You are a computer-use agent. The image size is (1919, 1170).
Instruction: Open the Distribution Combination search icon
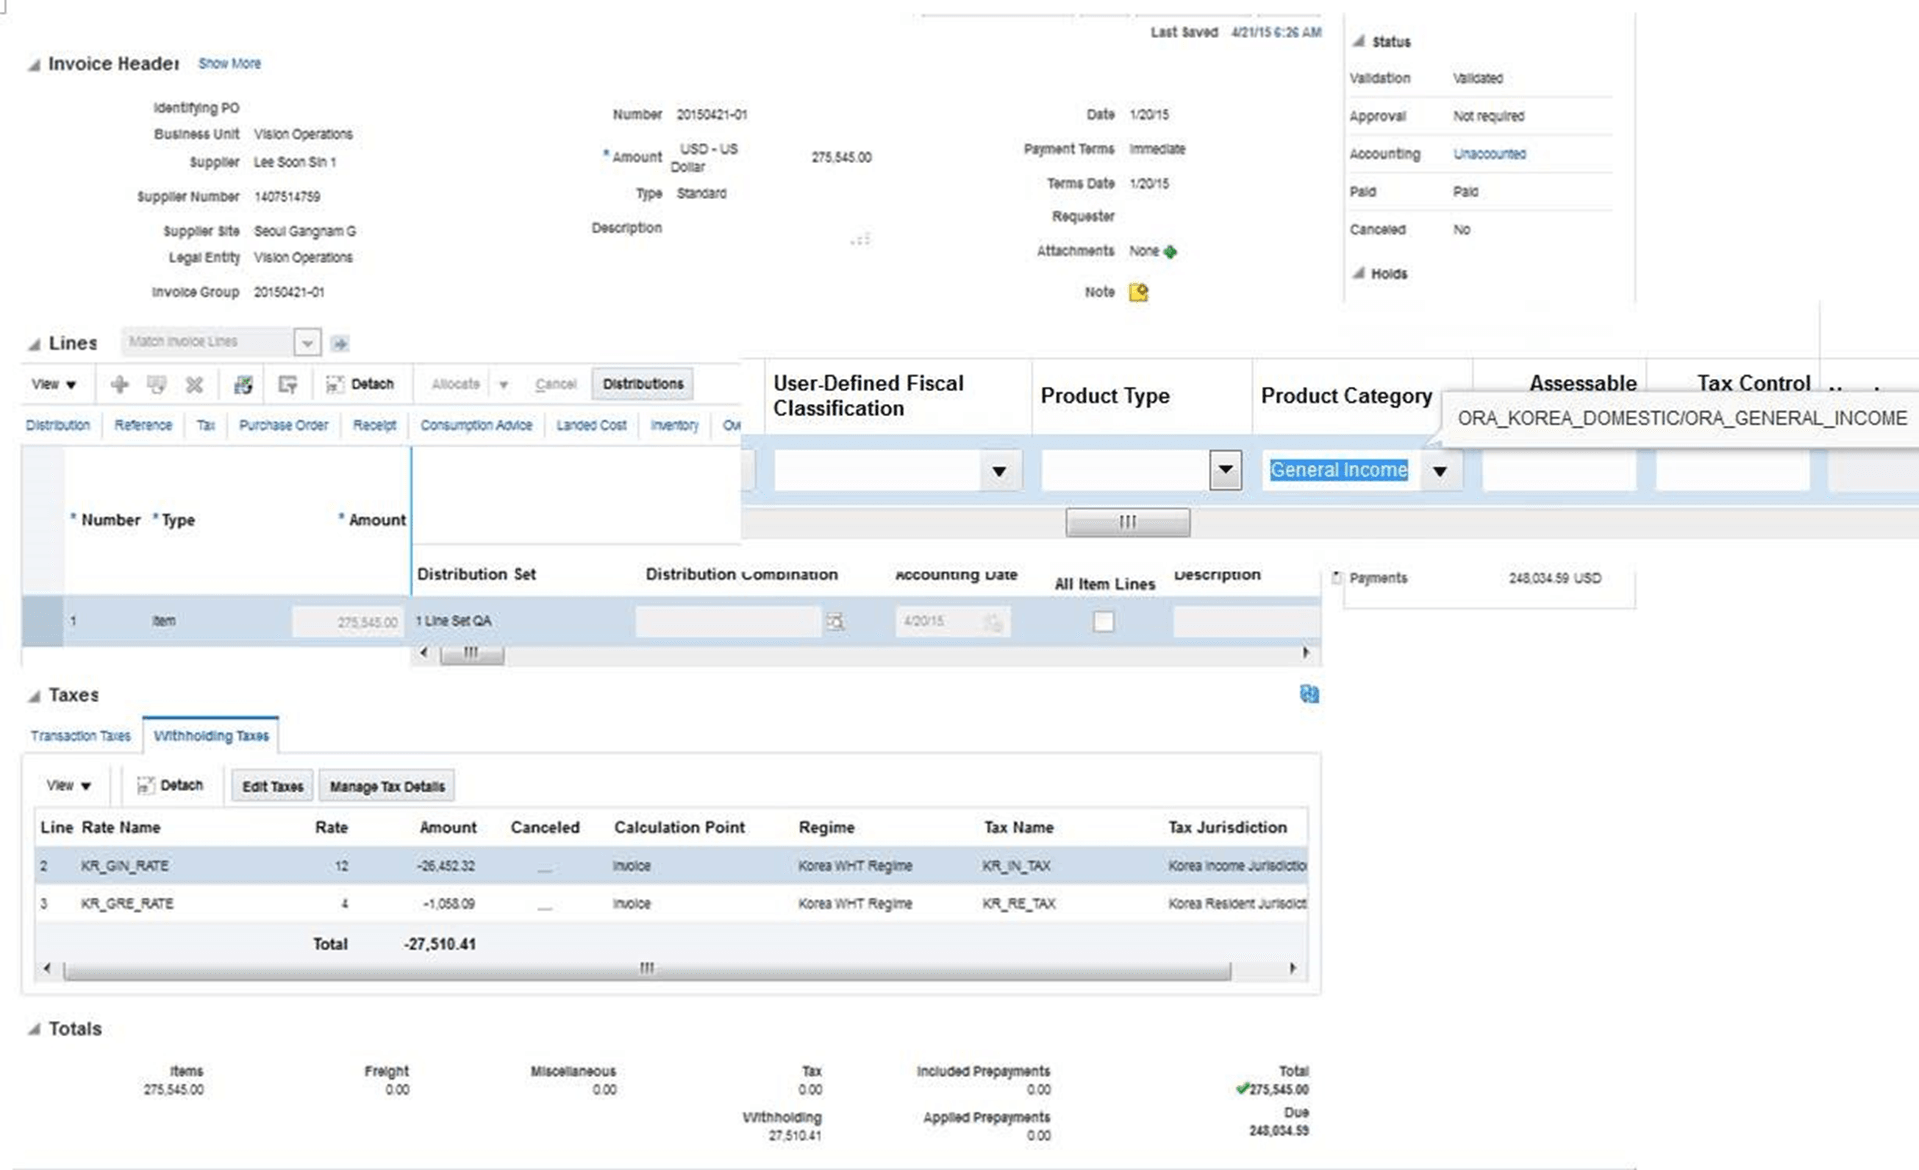(x=836, y=621)
